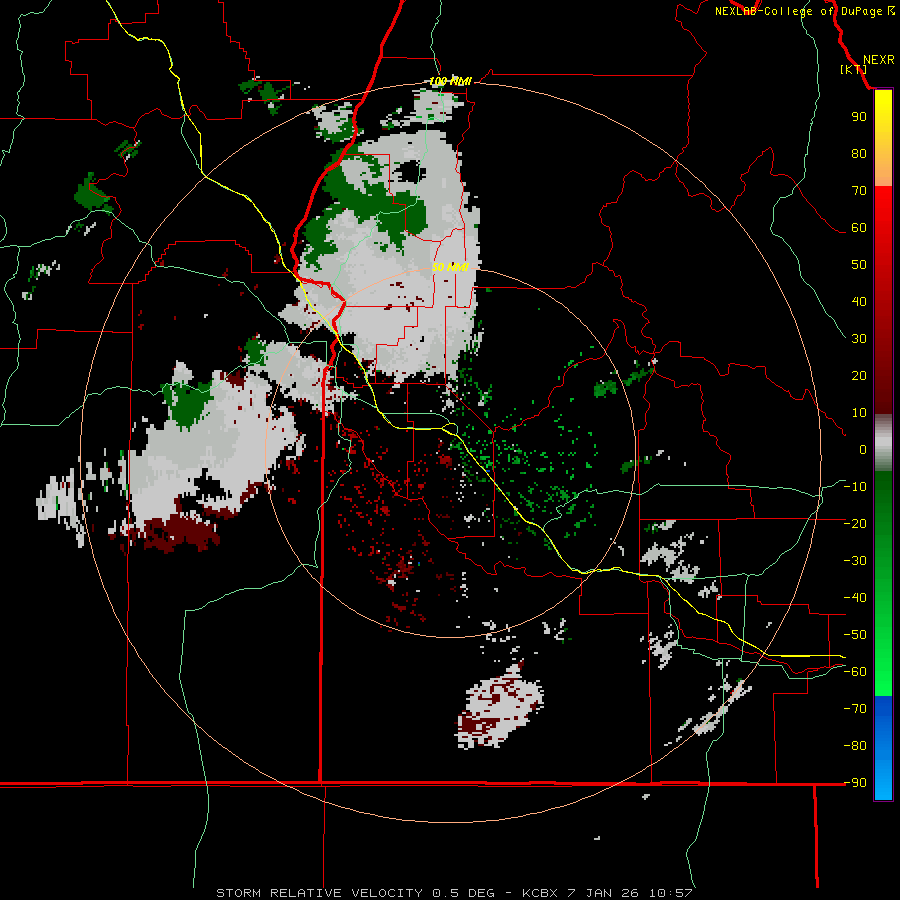Click the 0 knot scale value
900x900 pixels.
click(863, 449)
